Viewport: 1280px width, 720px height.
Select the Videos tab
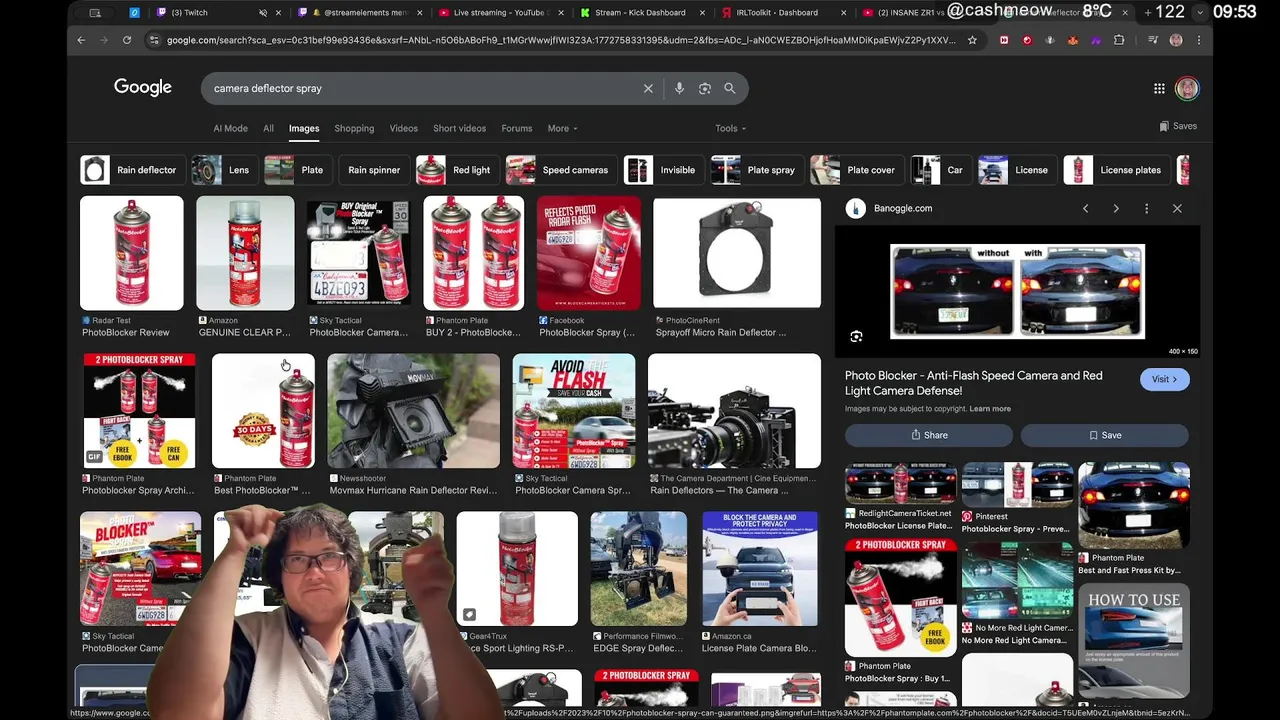point(403,128)
